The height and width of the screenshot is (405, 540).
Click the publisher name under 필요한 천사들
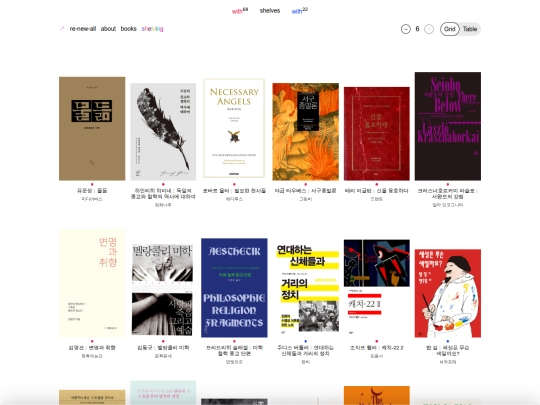pyautogui.click(x=234, y=199)
